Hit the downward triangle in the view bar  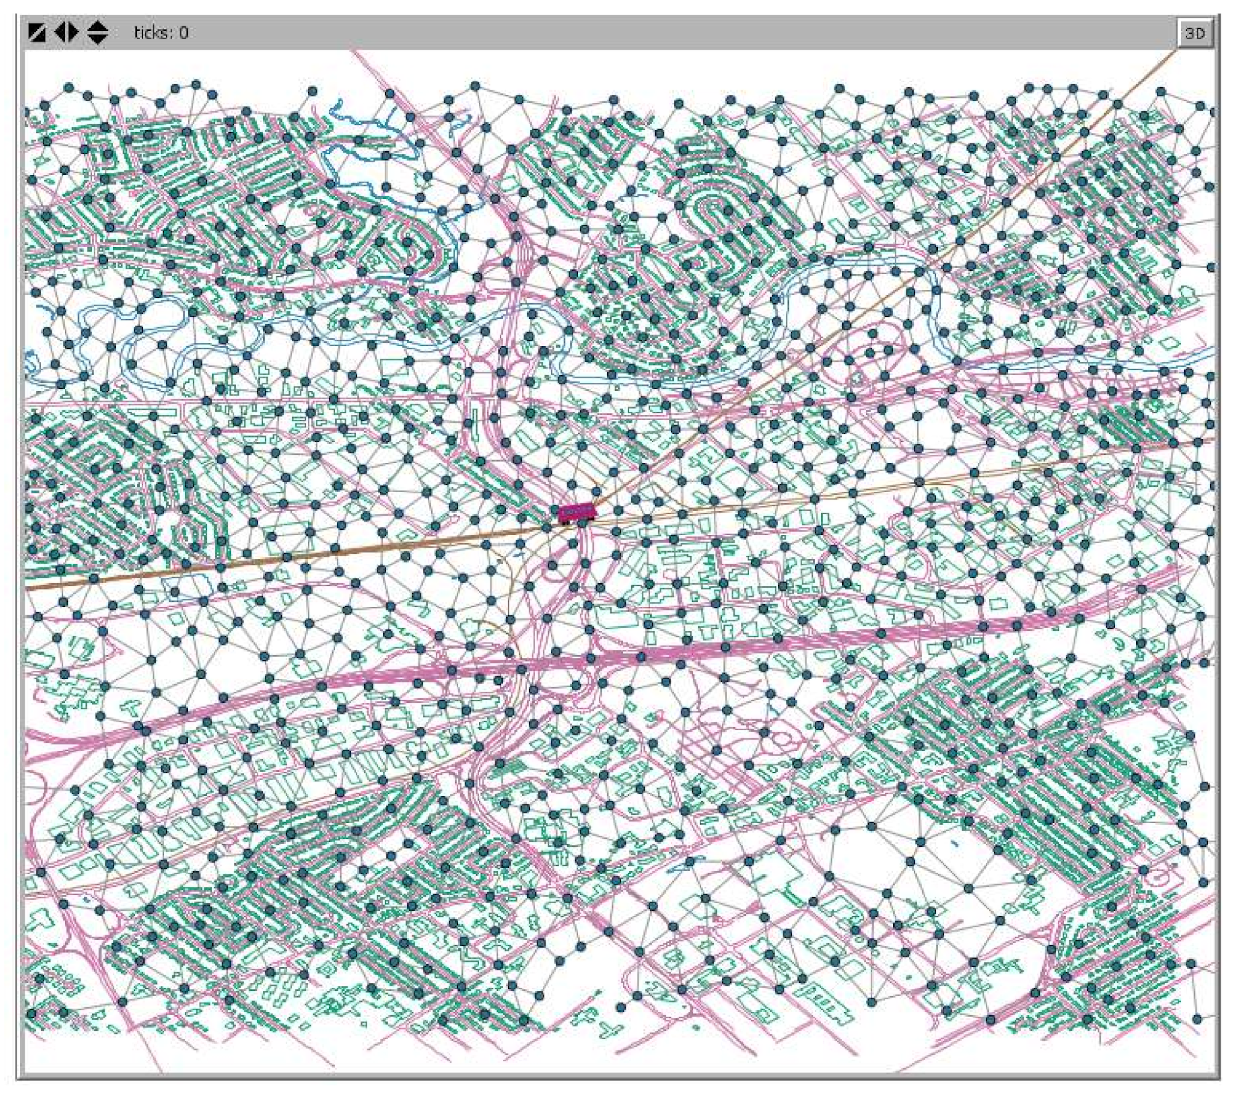pos(97,40)
